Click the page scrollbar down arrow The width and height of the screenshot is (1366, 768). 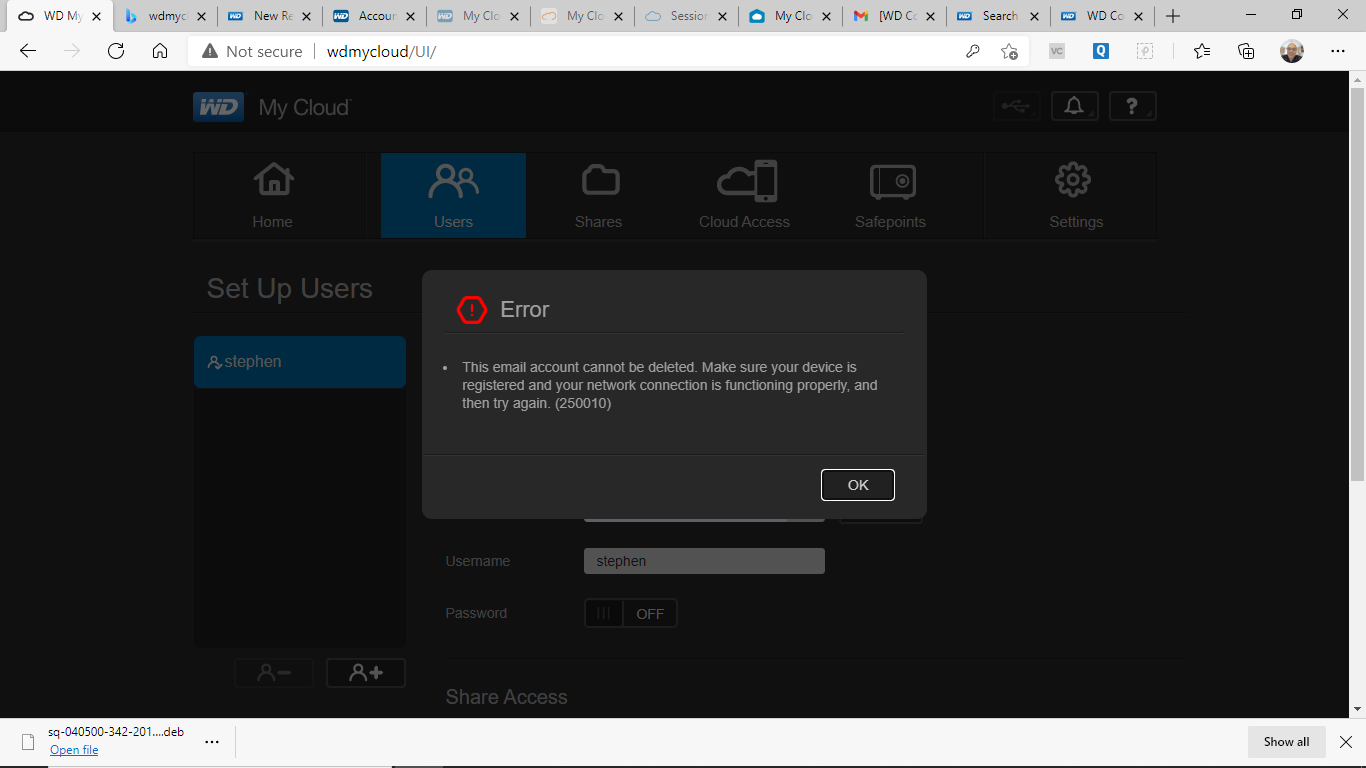1358,710
